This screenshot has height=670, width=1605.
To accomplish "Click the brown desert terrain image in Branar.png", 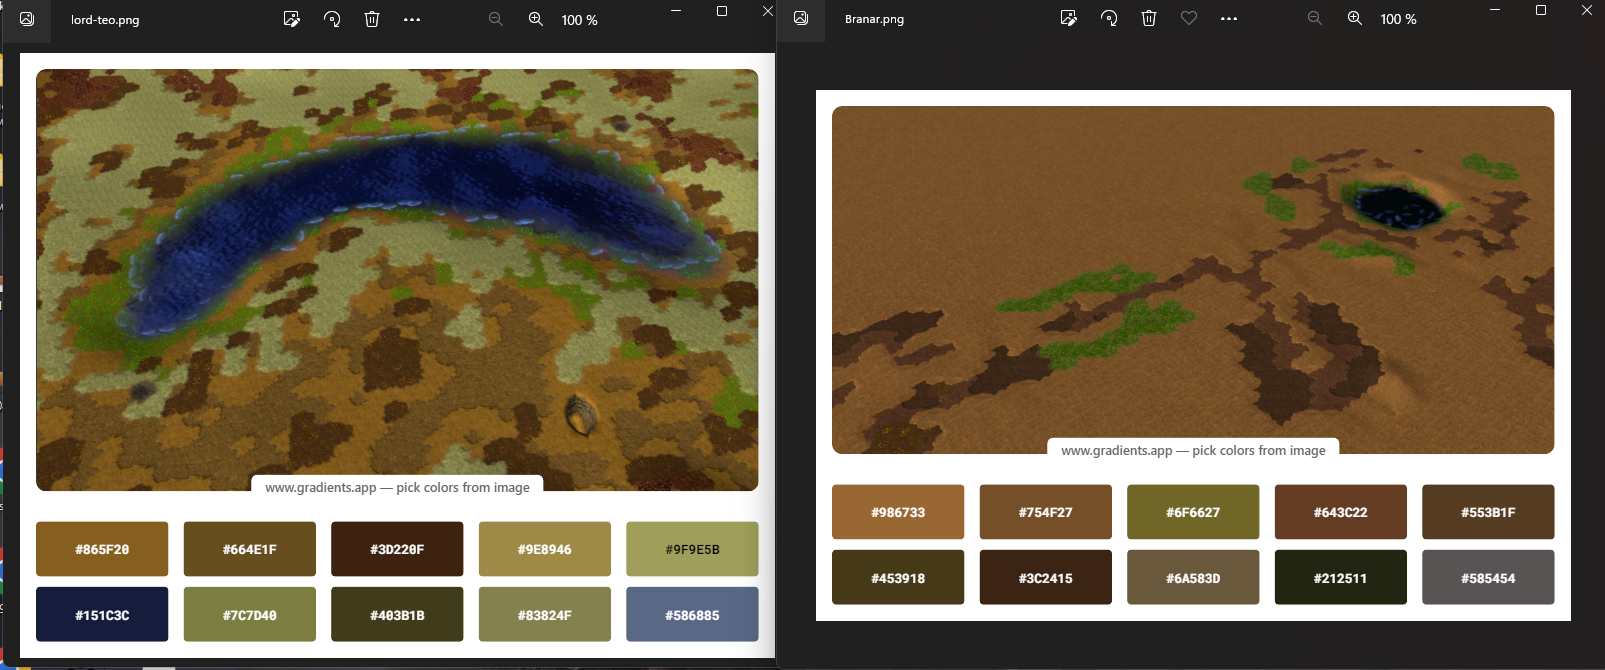I will [1193, 280].
